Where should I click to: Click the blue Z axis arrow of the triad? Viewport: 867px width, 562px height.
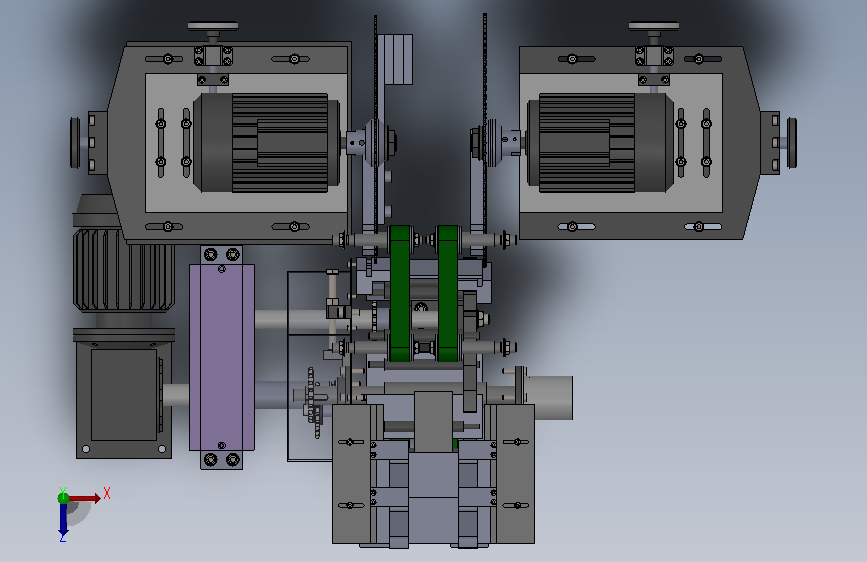pos(63,521)
